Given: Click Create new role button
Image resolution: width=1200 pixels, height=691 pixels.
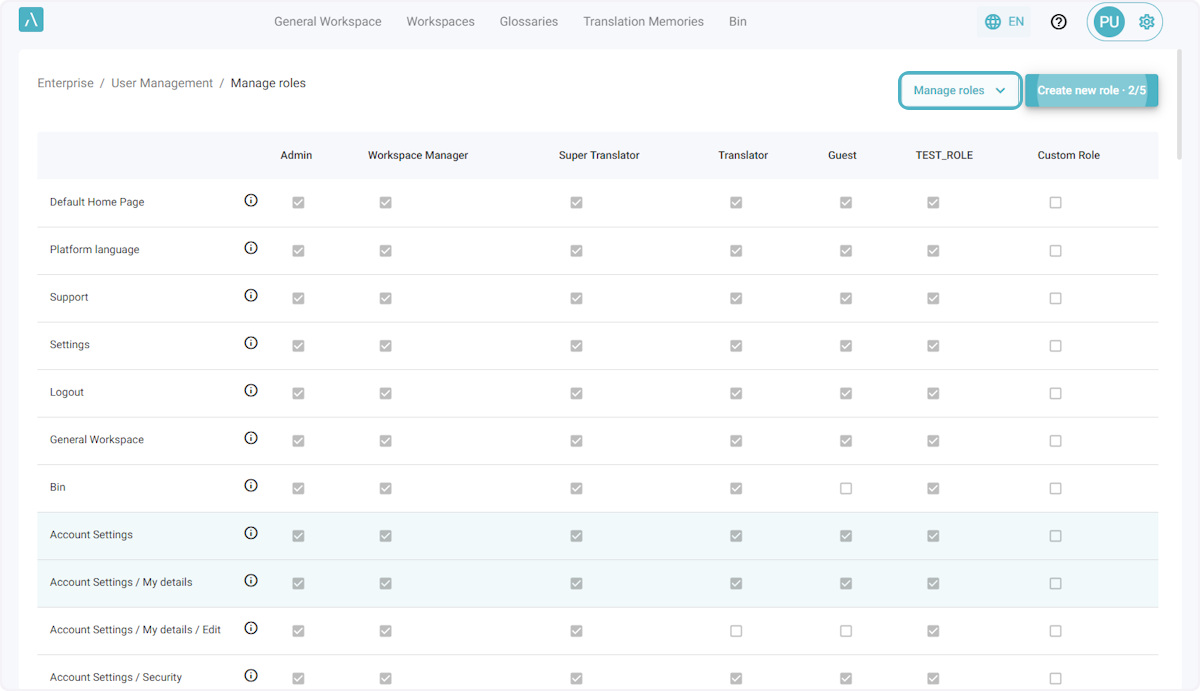Looking at the screenshot, I should pos(1091,90).
